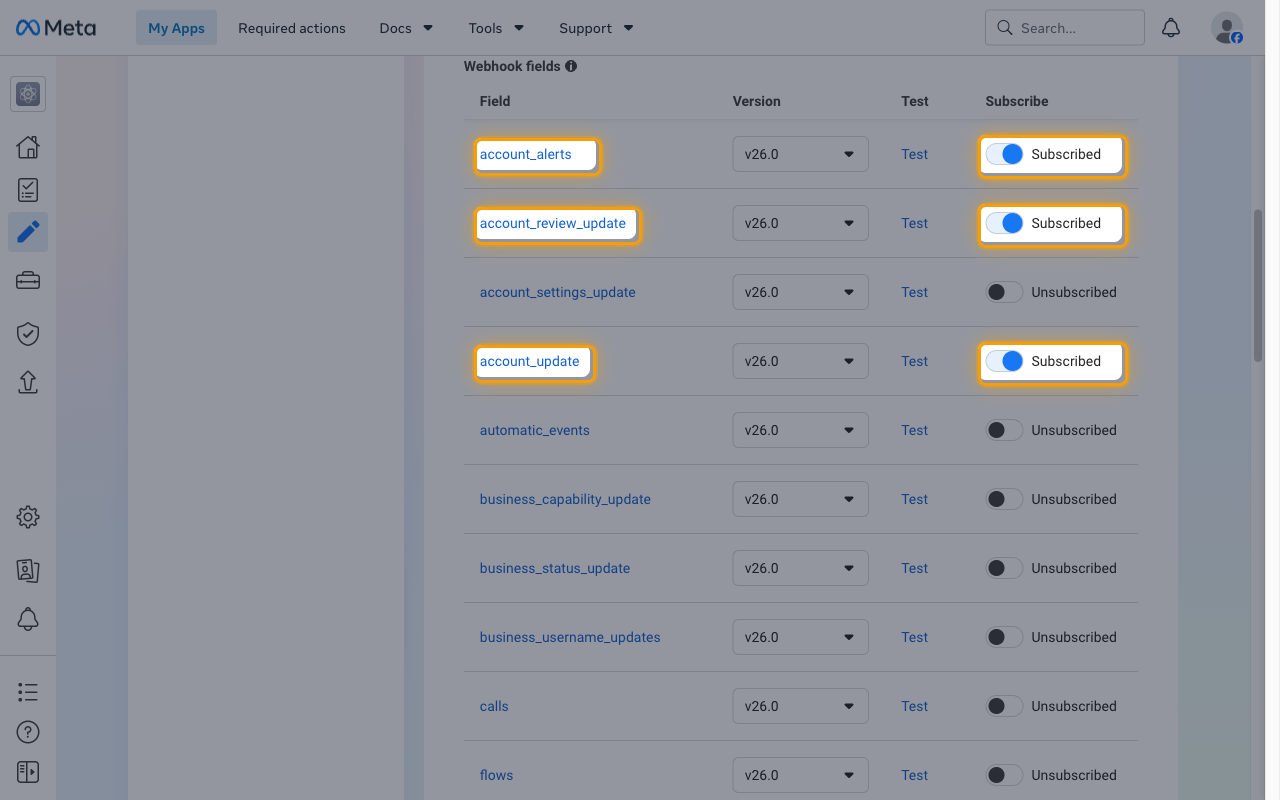Open the My Apps tab
Viewport: 1280px width, 800px height.
click(176, 28)
